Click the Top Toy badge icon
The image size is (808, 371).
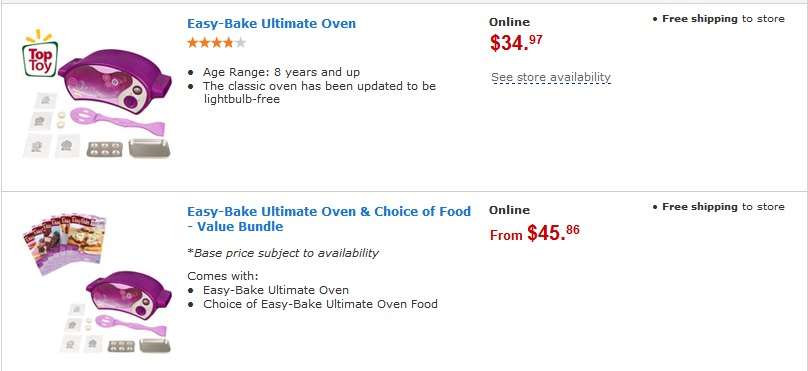coord(40,54)
